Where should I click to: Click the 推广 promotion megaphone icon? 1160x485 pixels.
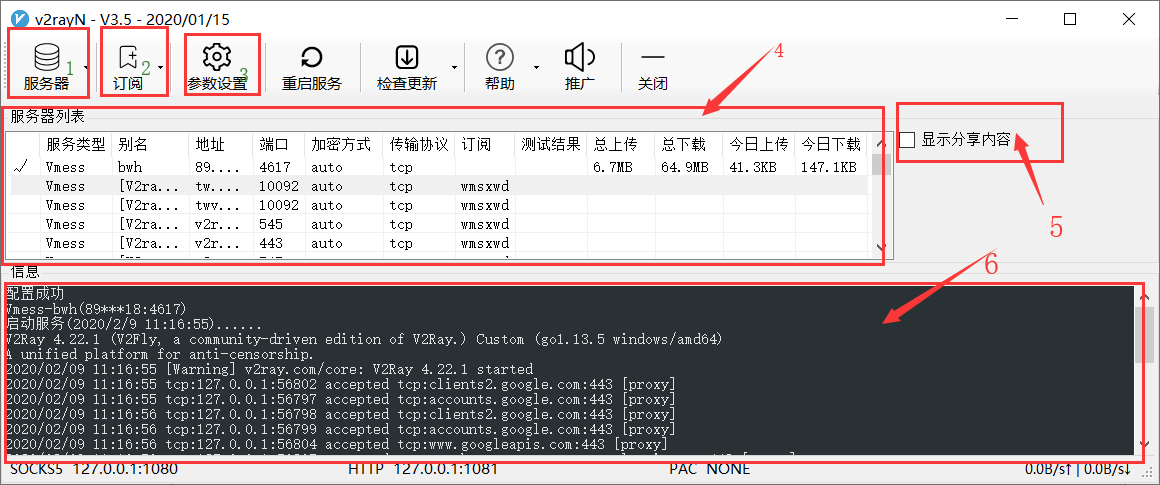tap(580, 58)
